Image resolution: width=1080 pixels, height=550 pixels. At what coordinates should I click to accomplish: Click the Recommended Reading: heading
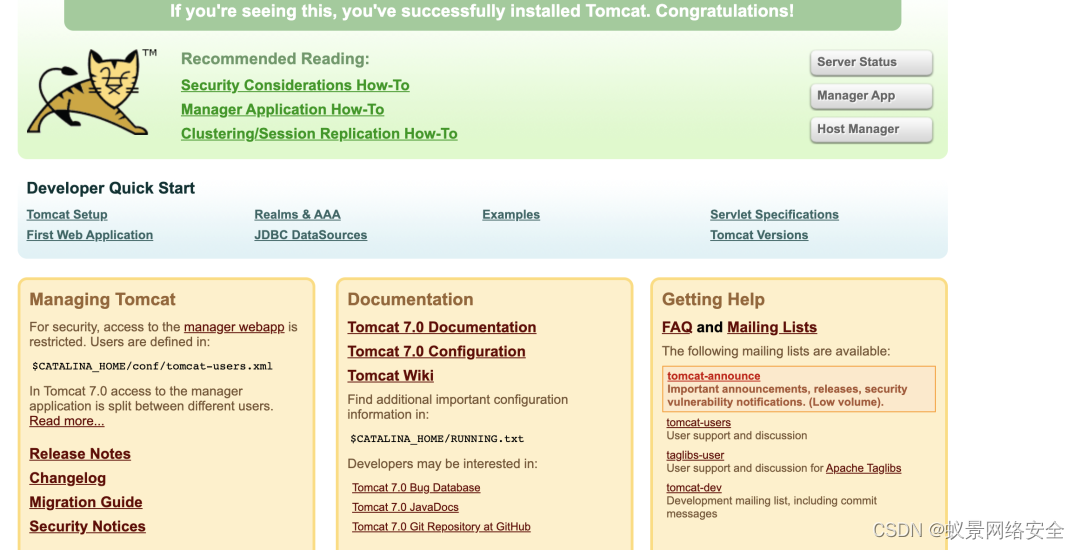click(275, 59)
